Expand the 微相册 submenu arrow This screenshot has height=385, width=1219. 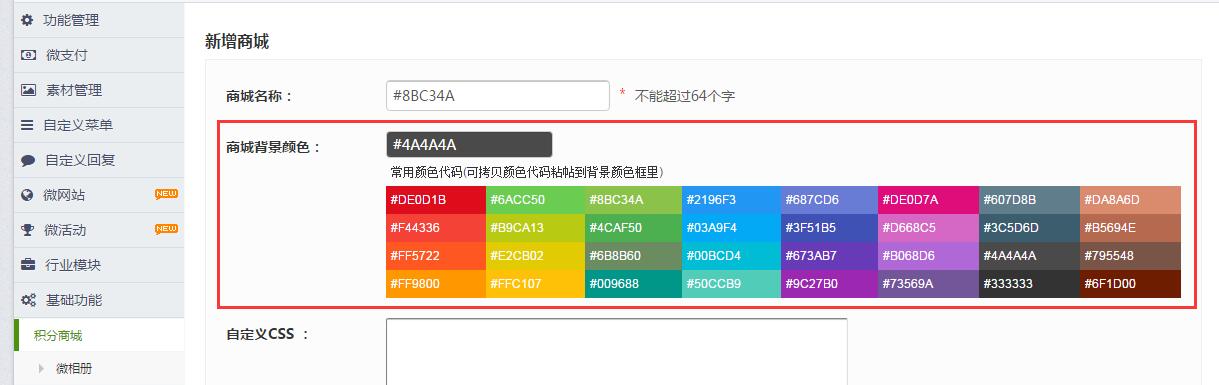(41, 369)
